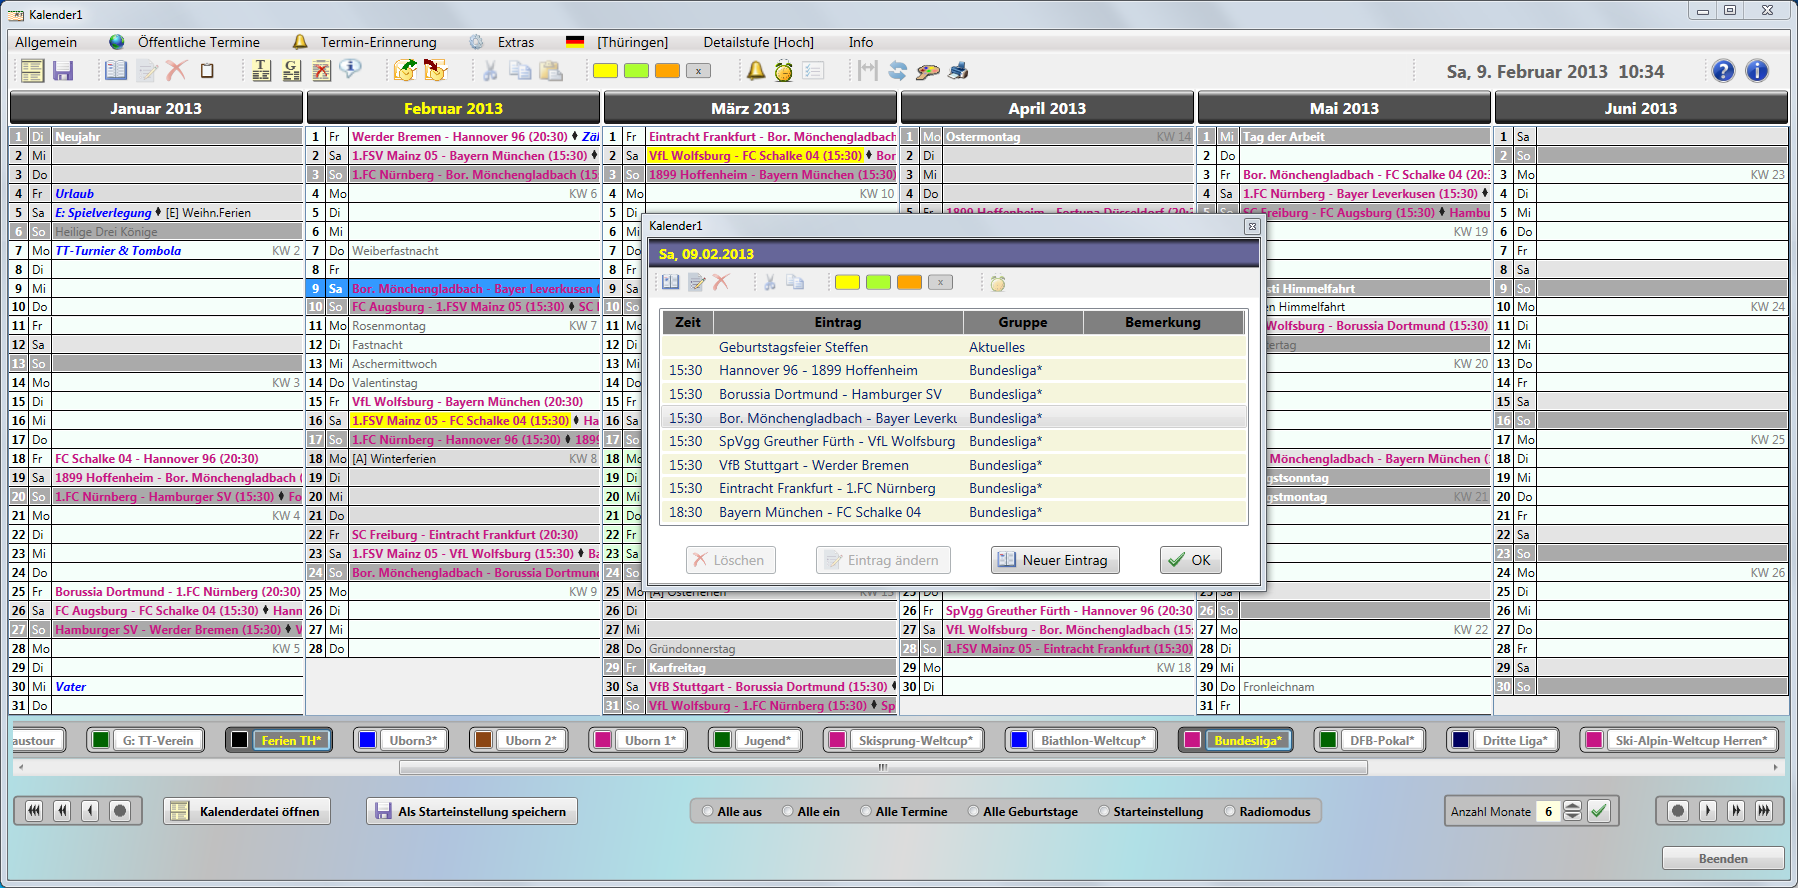Viewport: 1798px width, 888px height.
Task: Click the Anzahl Monate number field
Action: pyautogui.click(x=1548, y=811)
